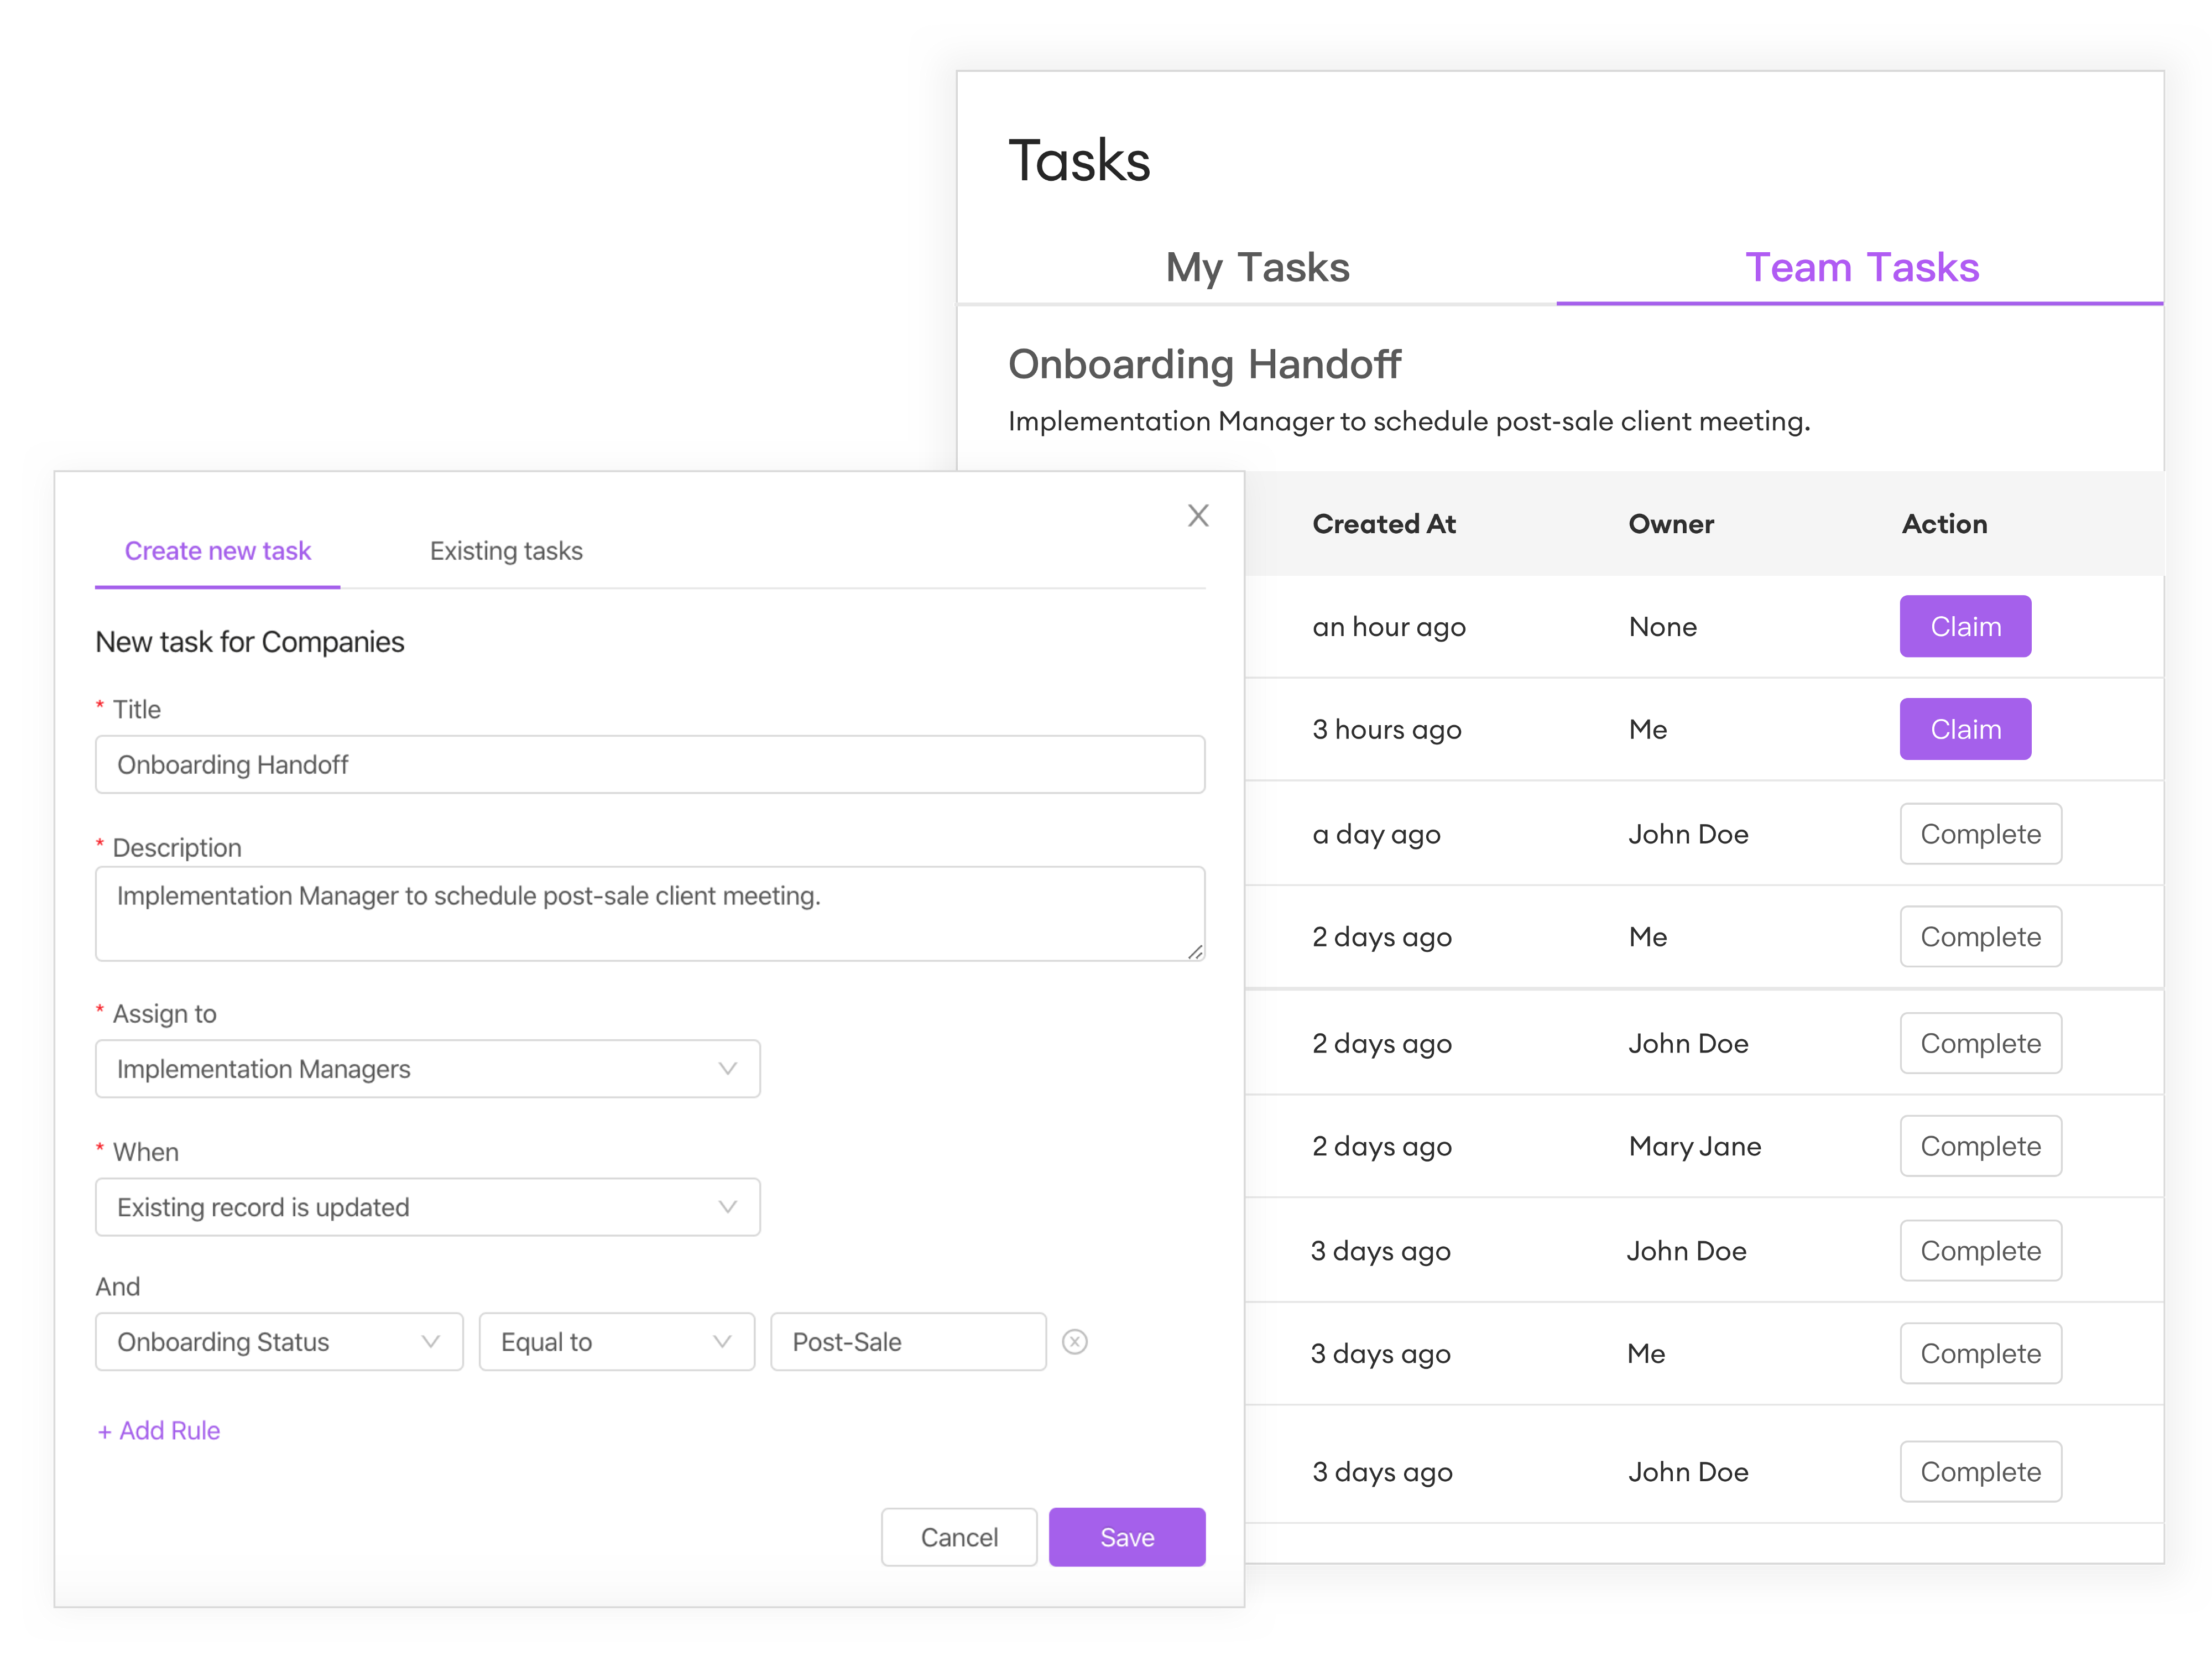The height and width of the screenshot is (1677, 2212).
Task: Click the '3 hours ago' cell
Action: tap(1387, 729)
